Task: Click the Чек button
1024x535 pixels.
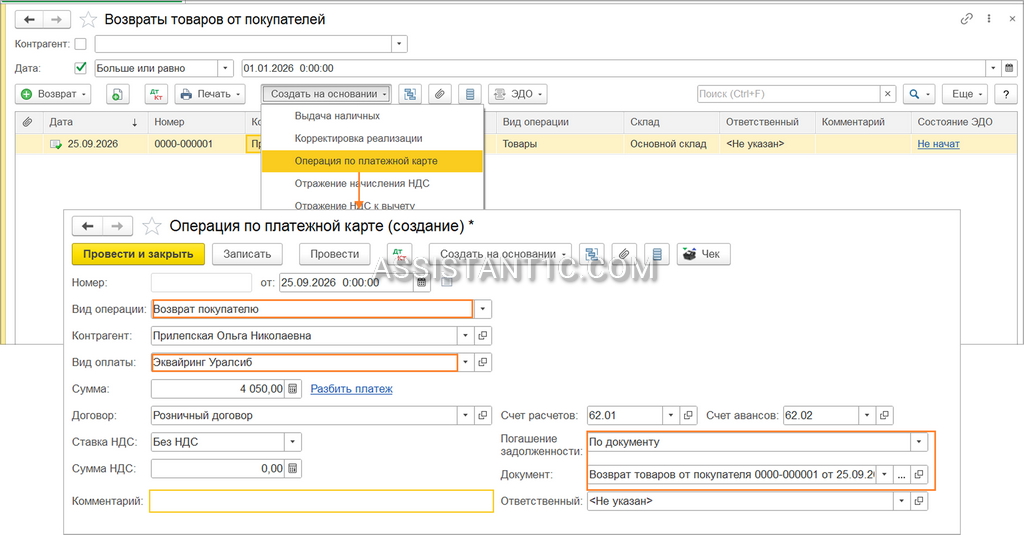Action: click(x=703, y=254)
